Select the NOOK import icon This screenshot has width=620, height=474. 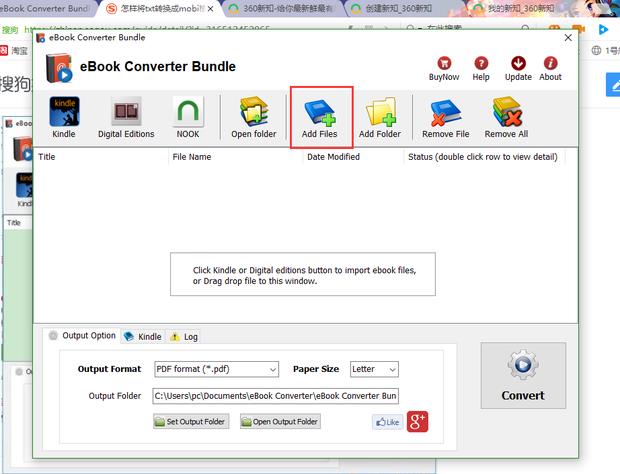188,117
